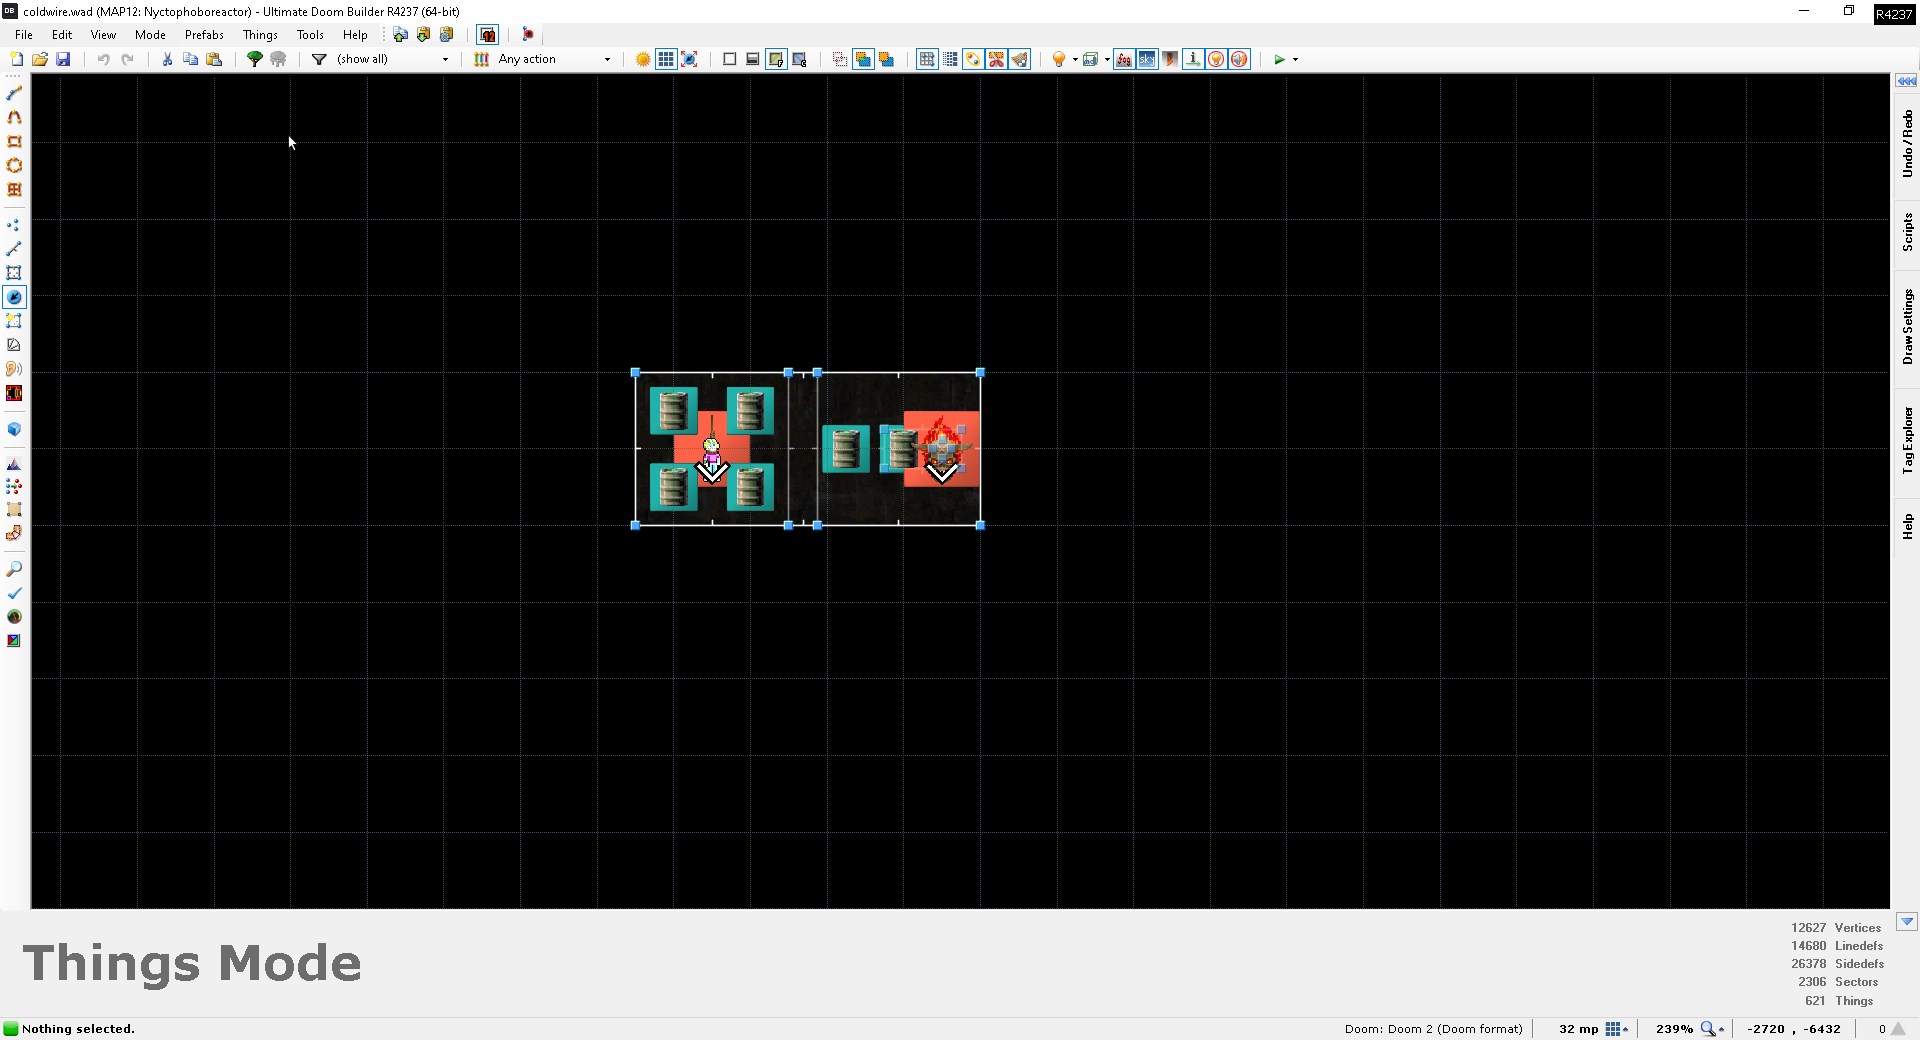Click the pink-haired player thing in the map
The height and width of the screenshot is (1040, 1920).
tap(711, 450)
